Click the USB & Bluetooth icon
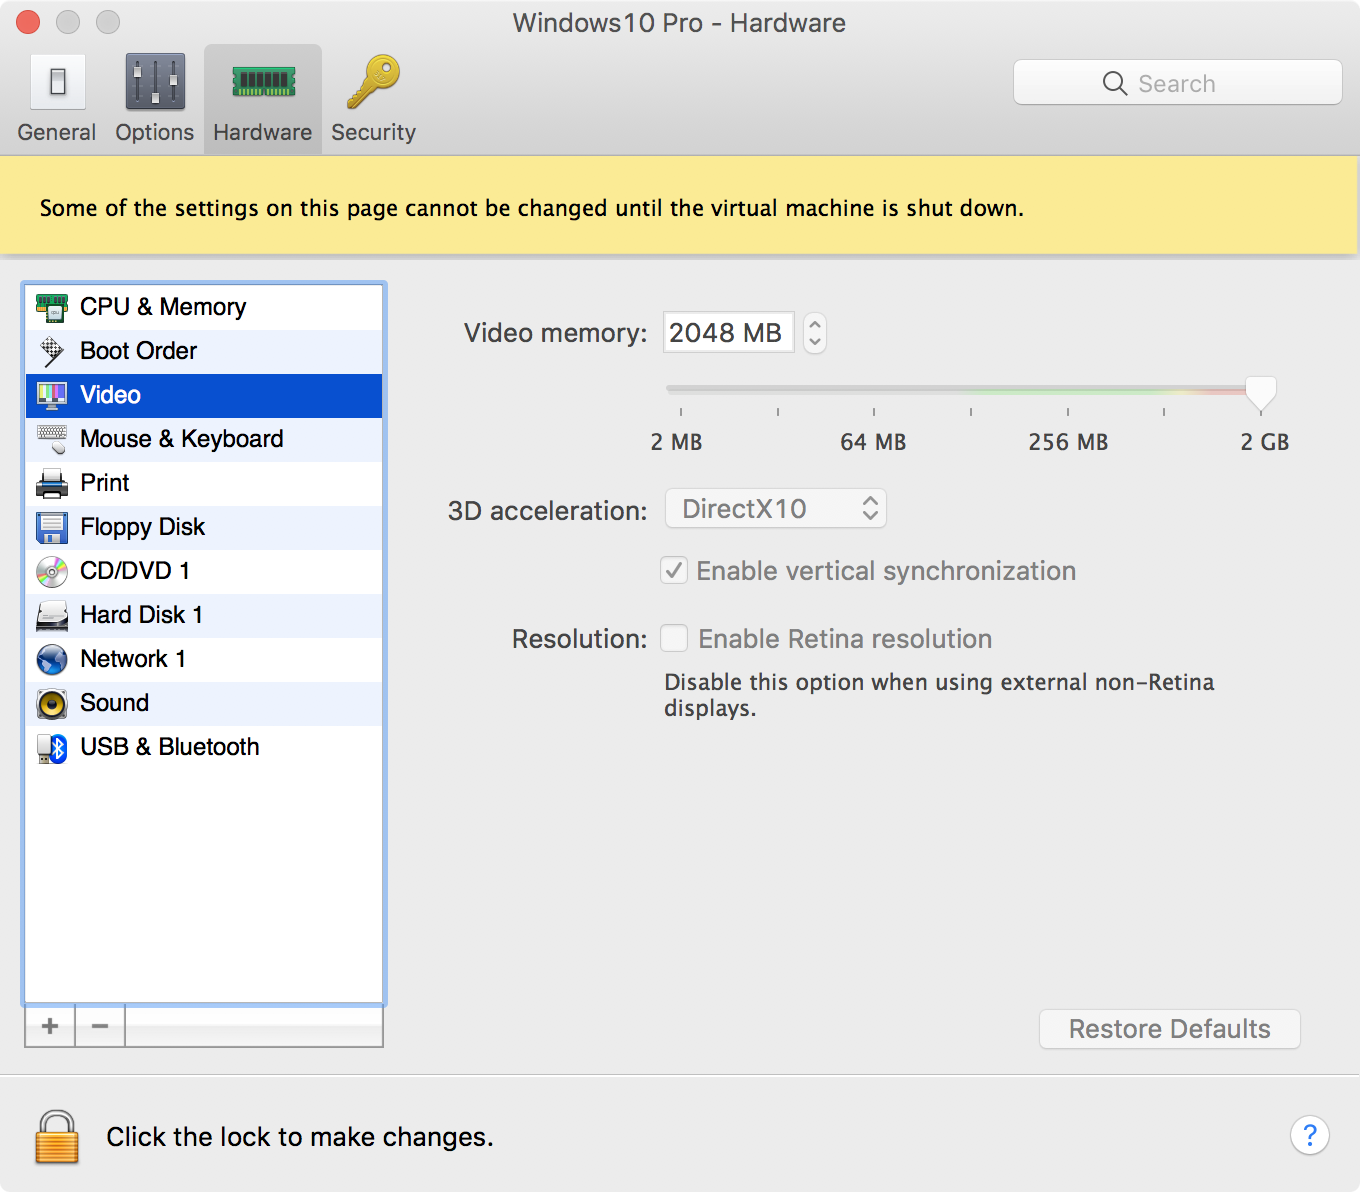This screenshot has height=1192, width=1360. pos(52,747)
